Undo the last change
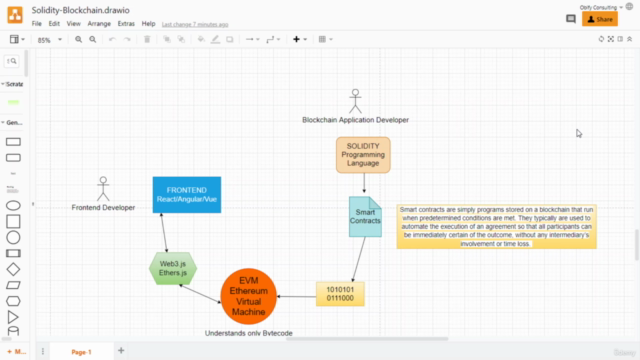Screen dimensions: 640x360 point(112,39)
